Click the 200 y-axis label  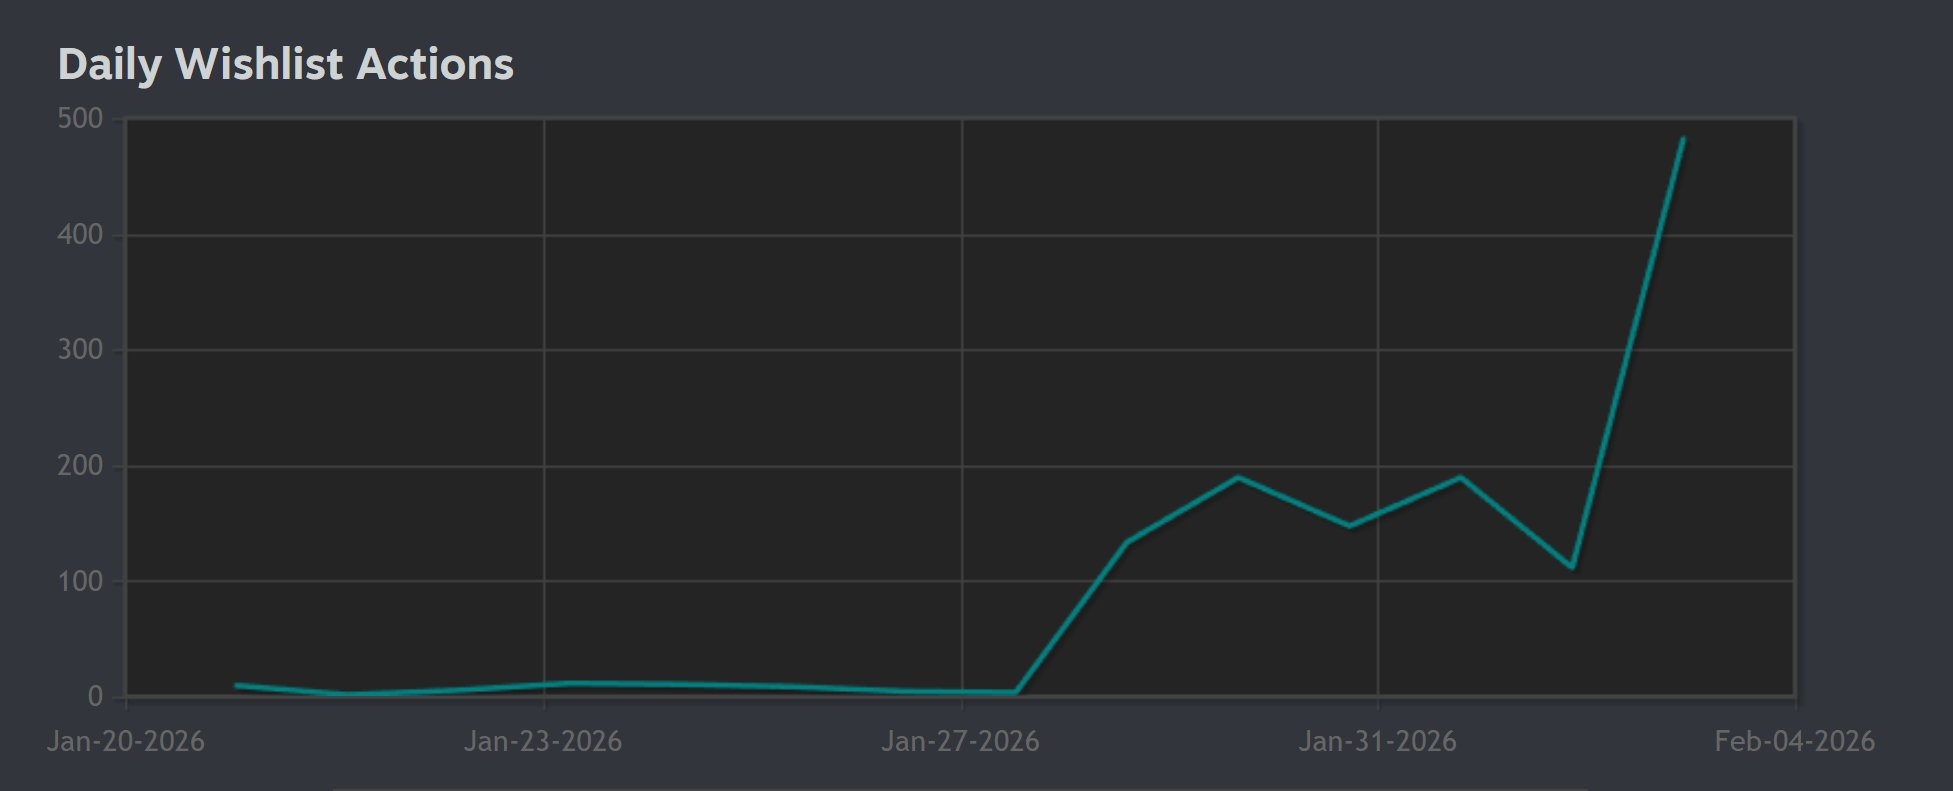click(80, 466)
